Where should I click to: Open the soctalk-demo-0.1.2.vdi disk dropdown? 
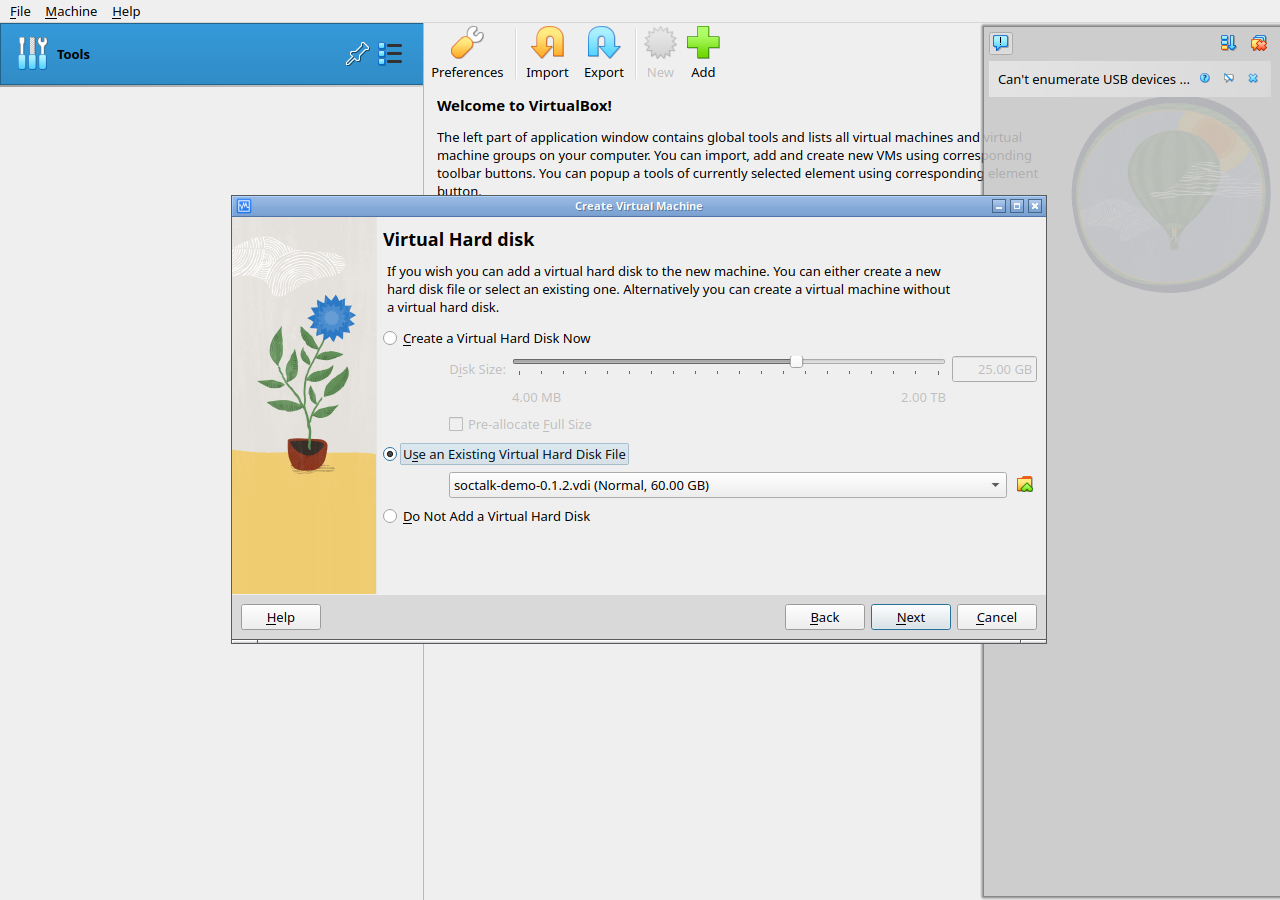(x=728, y=485)
